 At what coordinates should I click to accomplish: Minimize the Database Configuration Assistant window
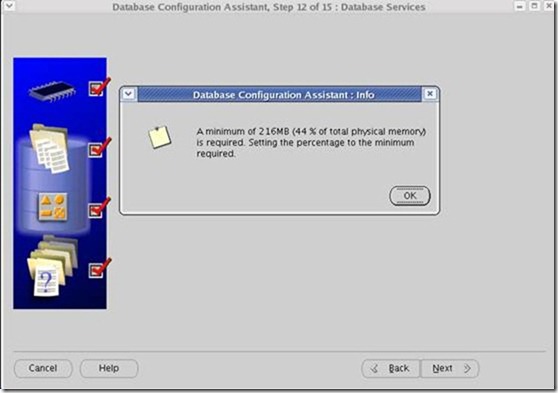coord(520,6)
